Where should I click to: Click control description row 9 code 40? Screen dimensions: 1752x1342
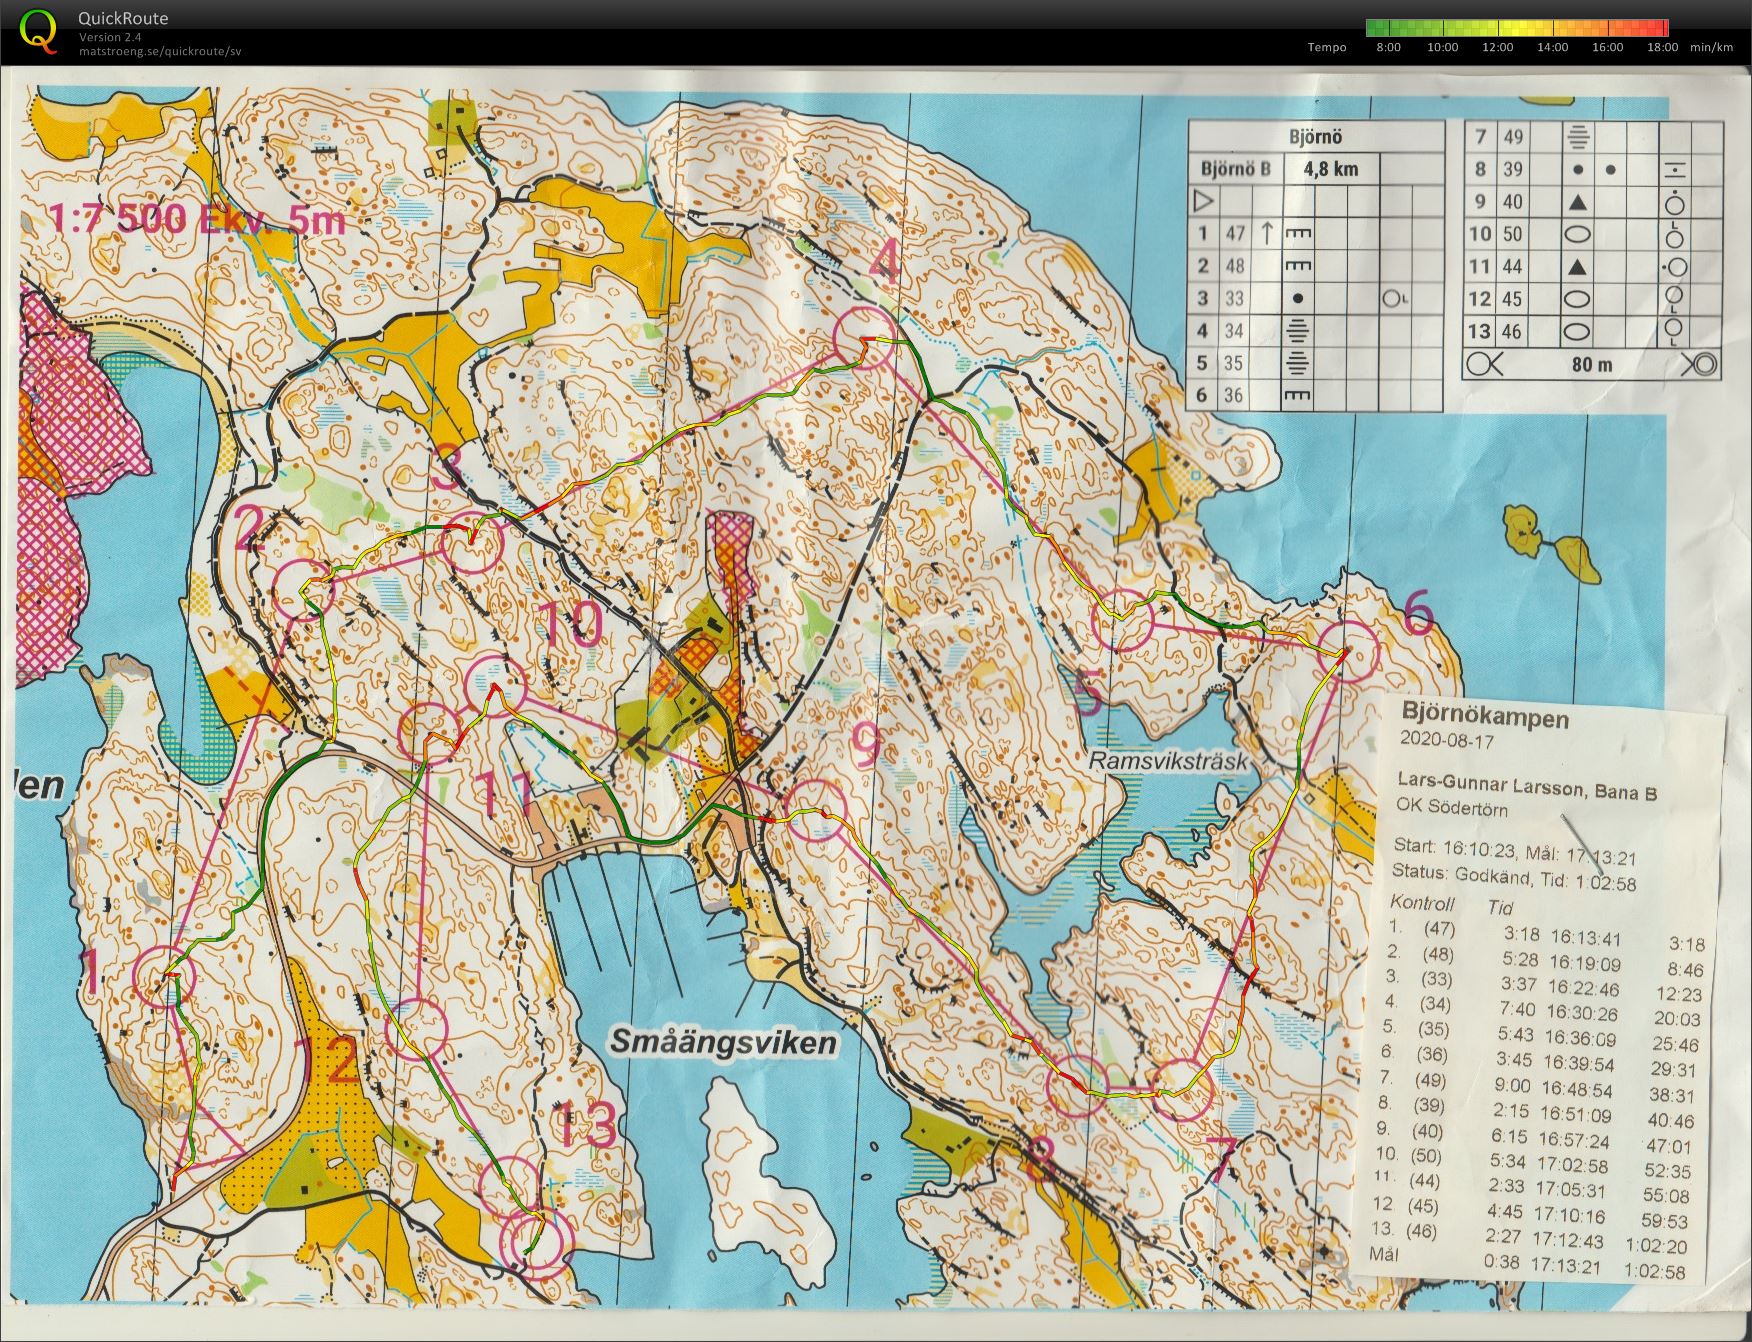pos(1512,201)
